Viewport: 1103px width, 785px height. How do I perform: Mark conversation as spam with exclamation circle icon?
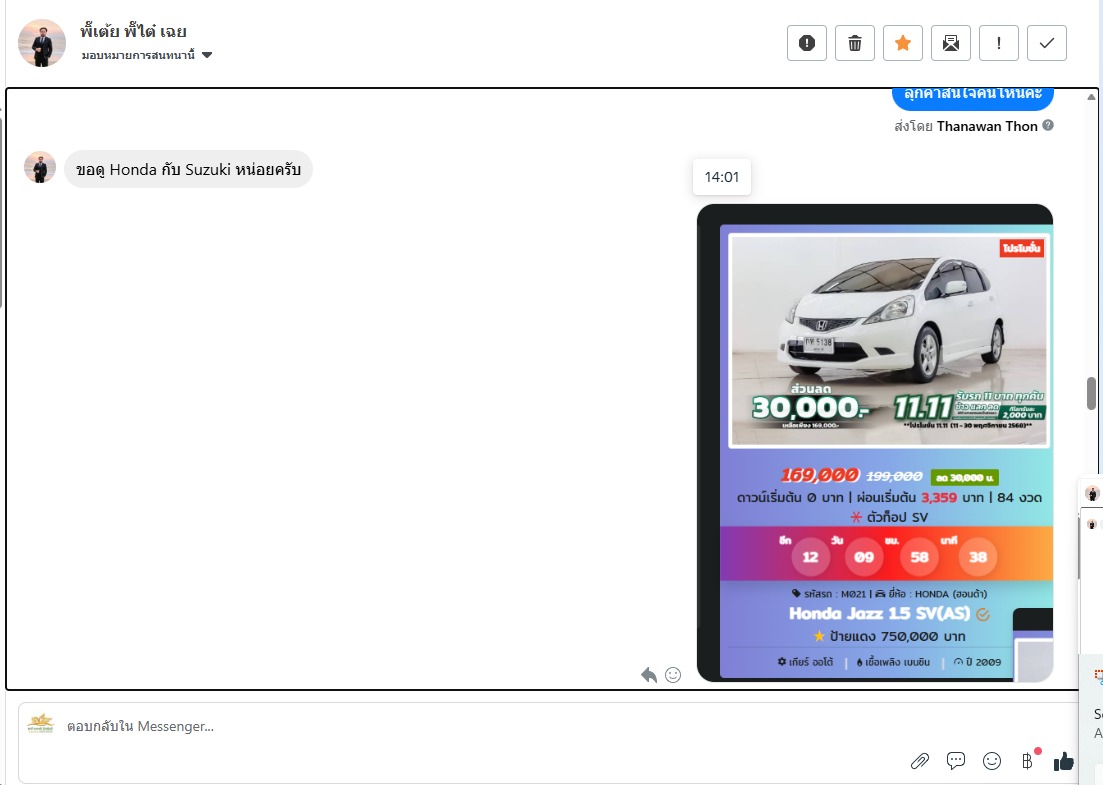[x=807, y=43]
